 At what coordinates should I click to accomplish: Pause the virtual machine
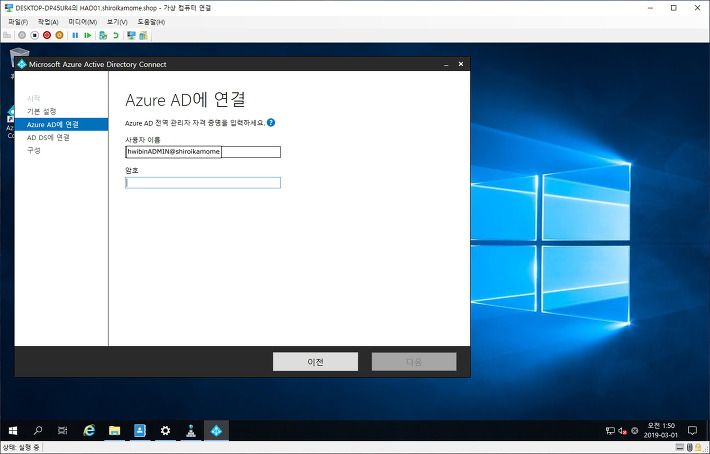point(75,35)
